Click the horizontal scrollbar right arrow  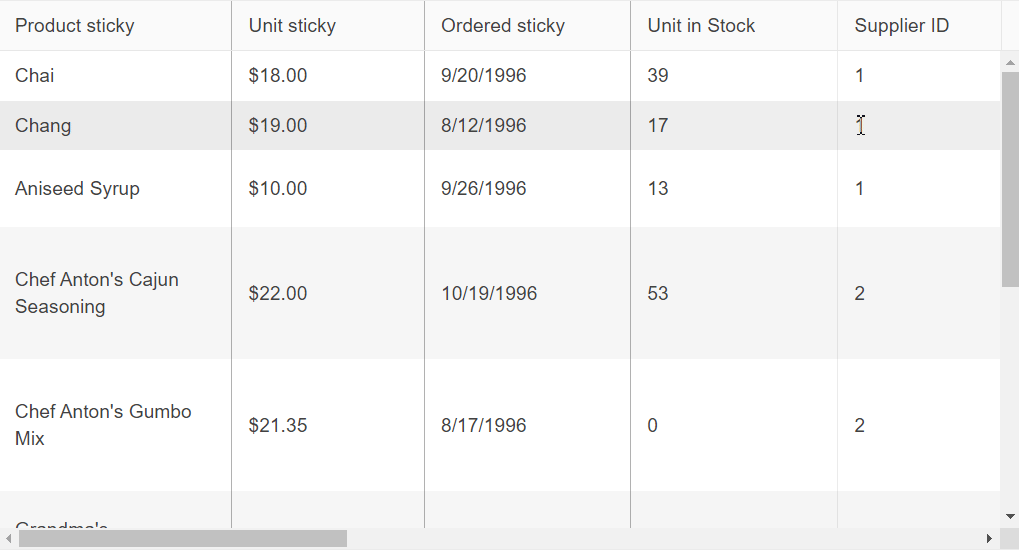click(989, 539)
